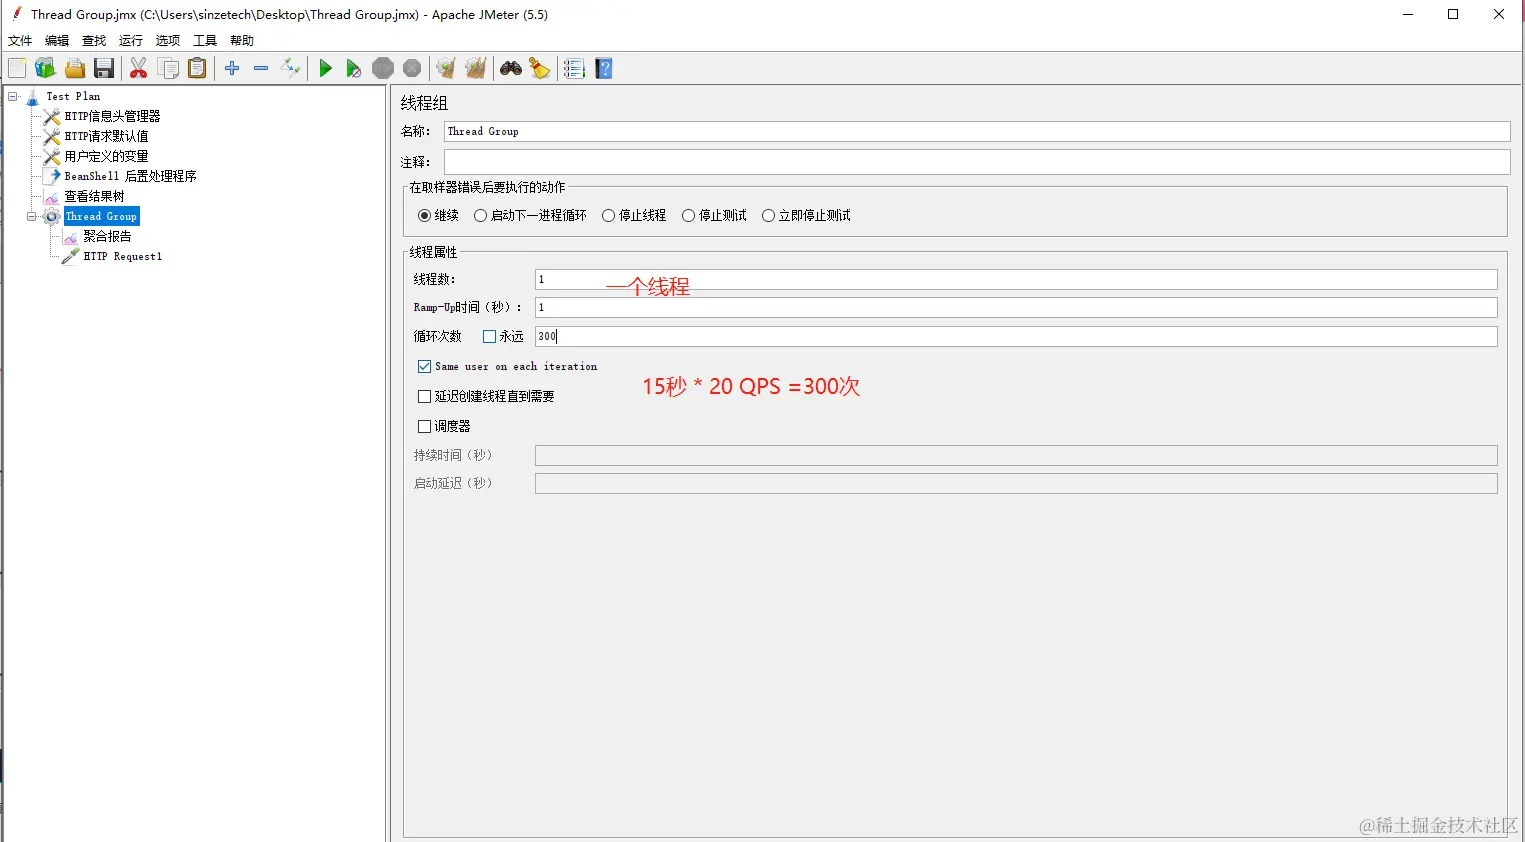Click the Open file folder icon
The width and height of the screenshot is (1525, 842).
[x=75, y=68]
